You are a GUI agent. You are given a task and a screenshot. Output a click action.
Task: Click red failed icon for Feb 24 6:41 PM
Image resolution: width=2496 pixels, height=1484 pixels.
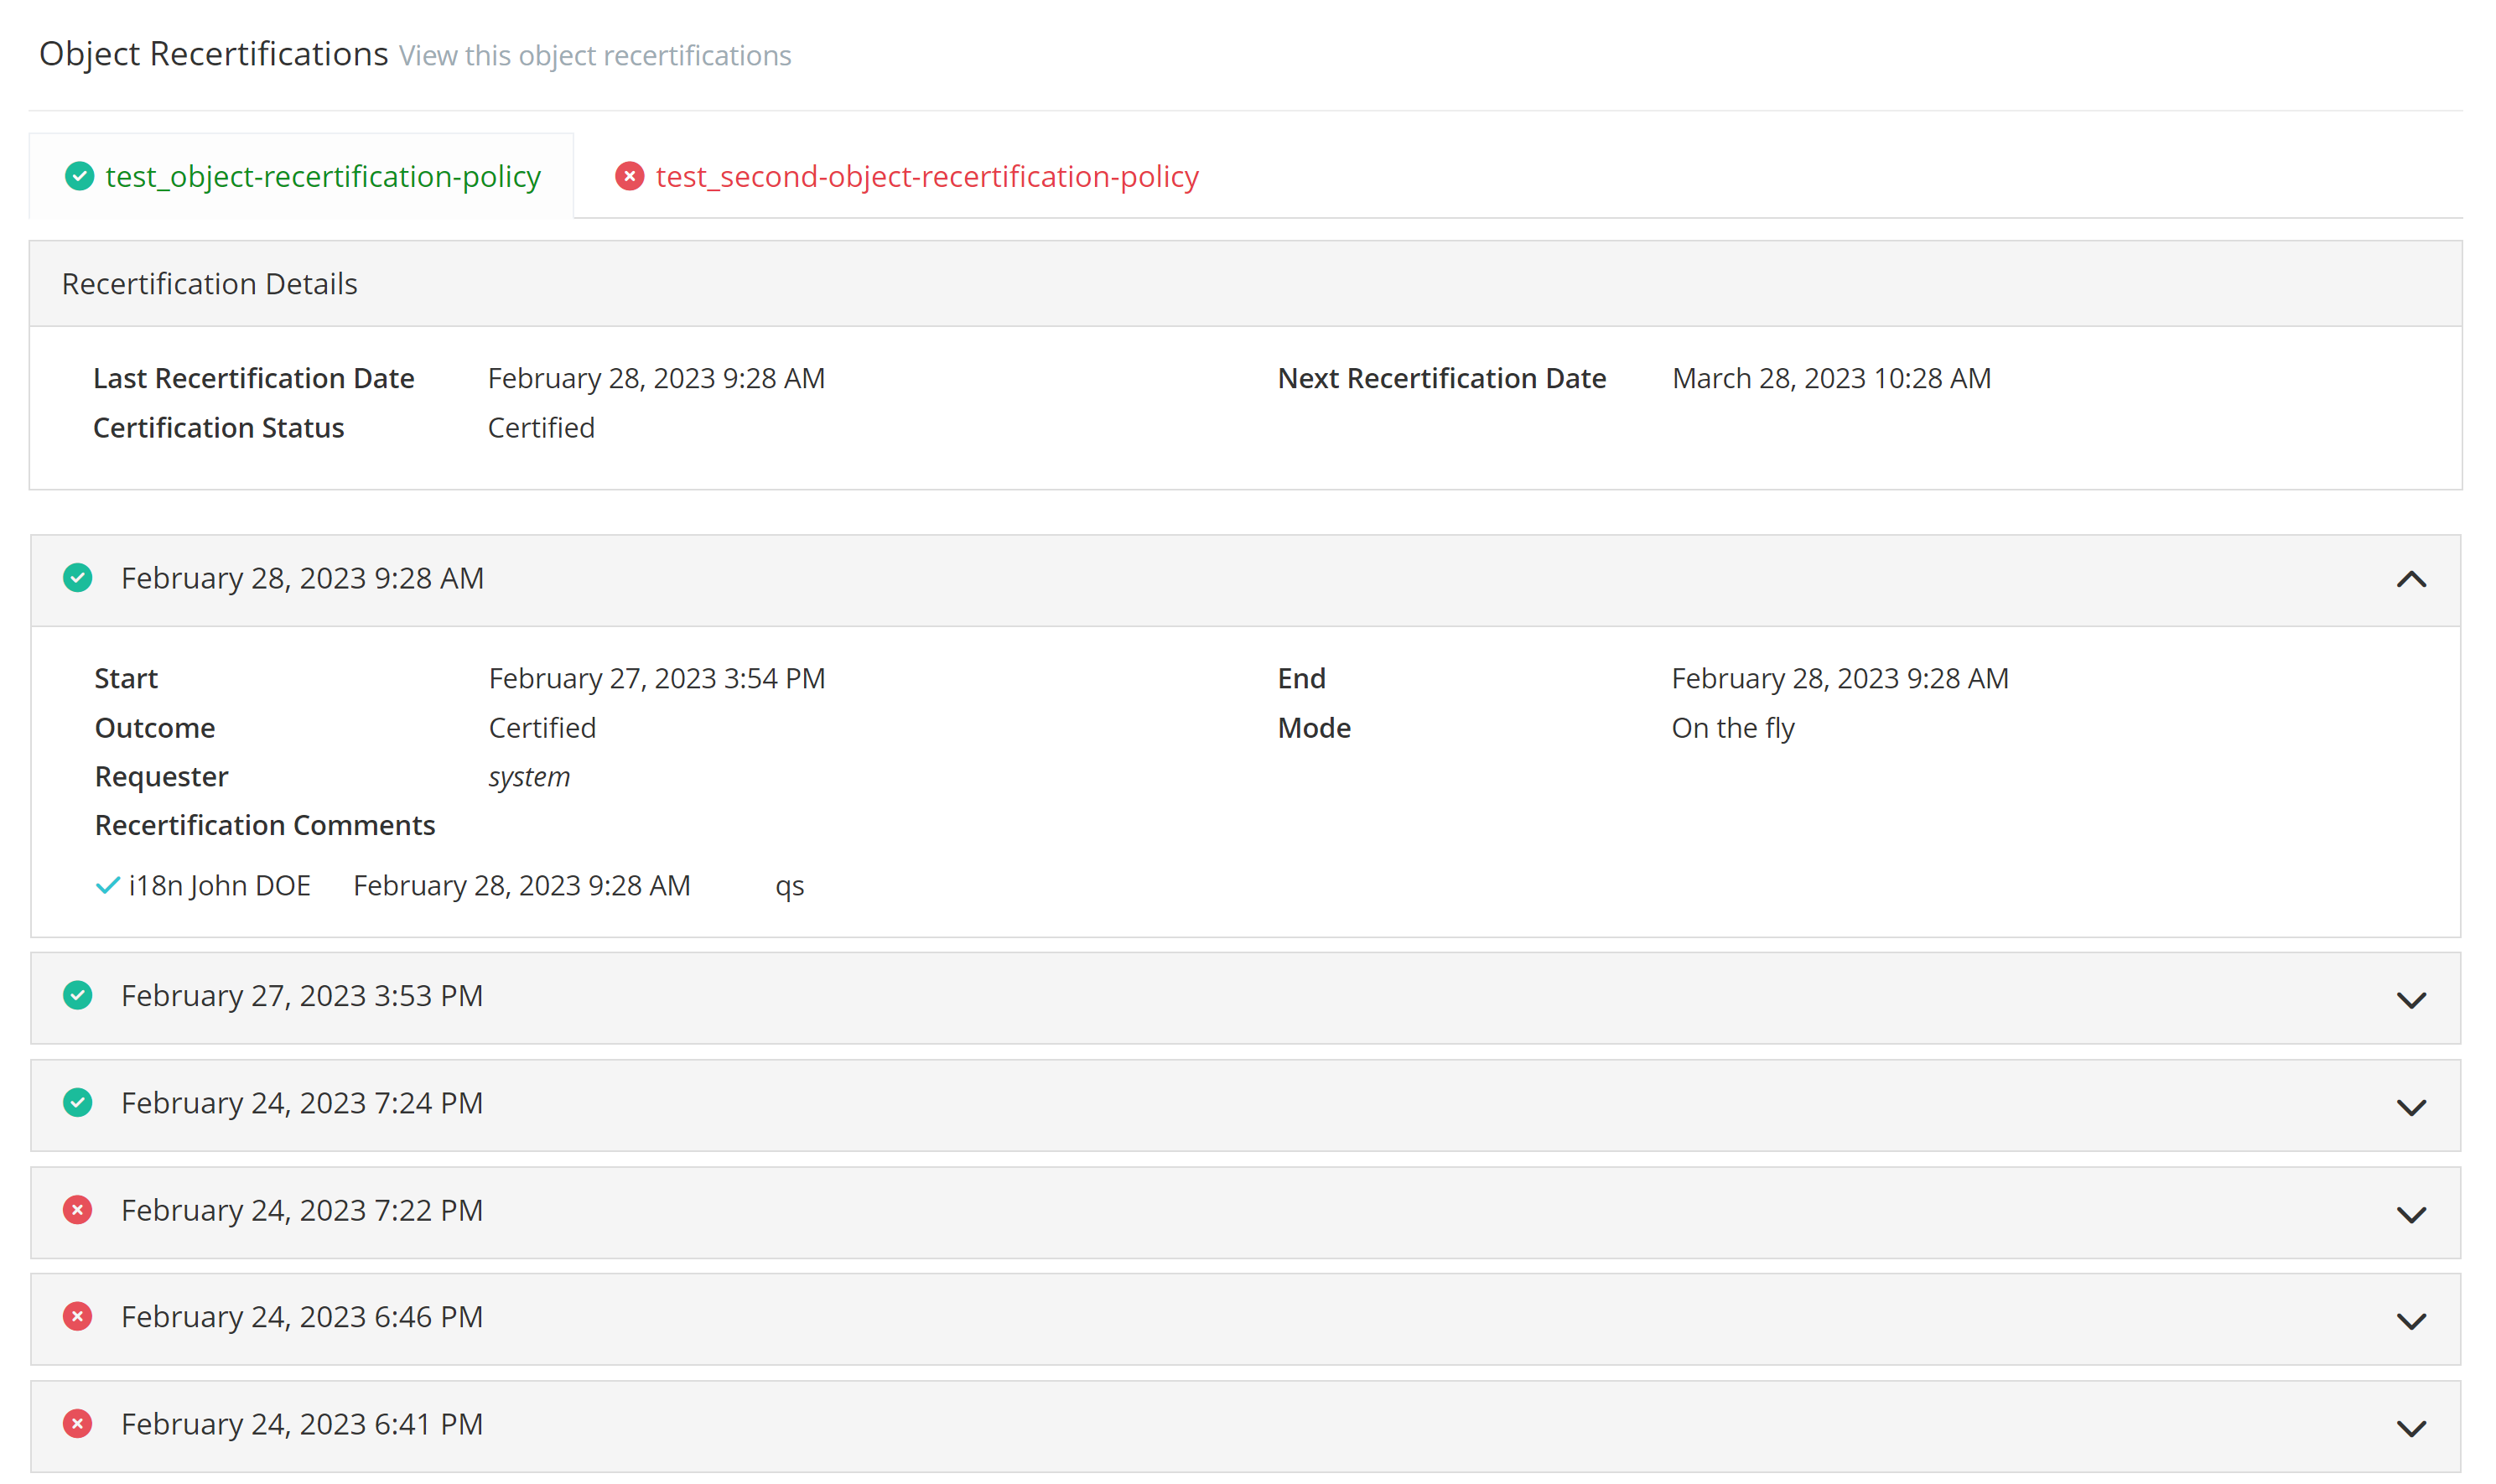pos(78,1423)
